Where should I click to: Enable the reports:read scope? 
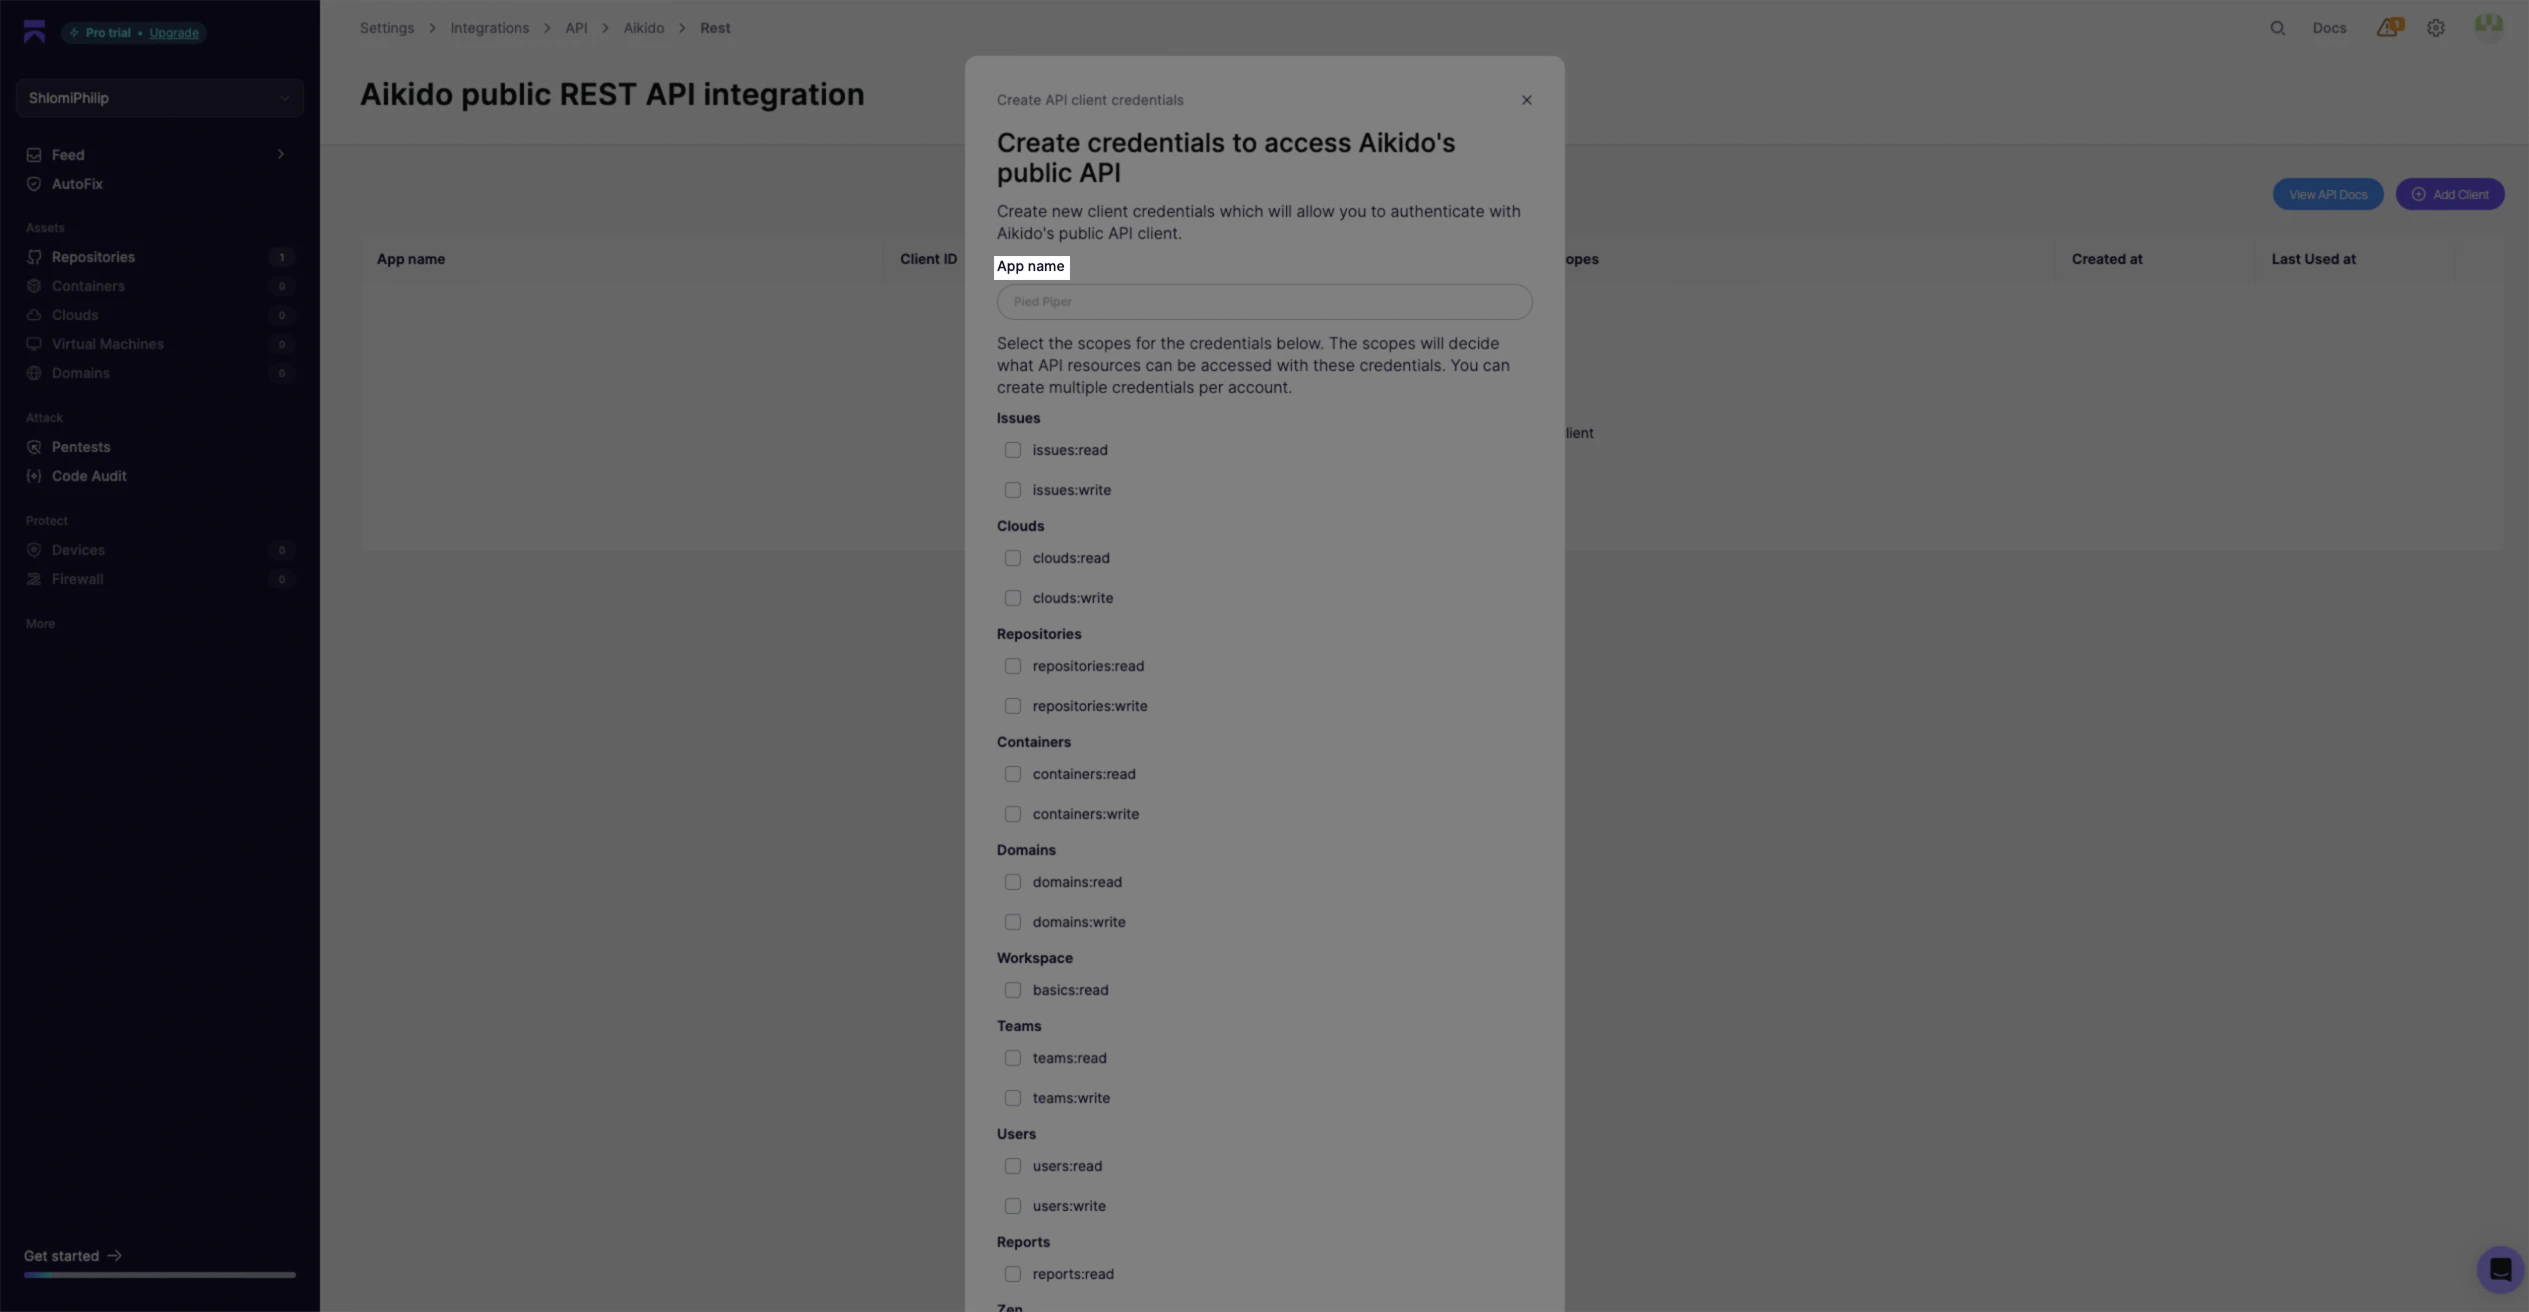pos(1013,1274)
